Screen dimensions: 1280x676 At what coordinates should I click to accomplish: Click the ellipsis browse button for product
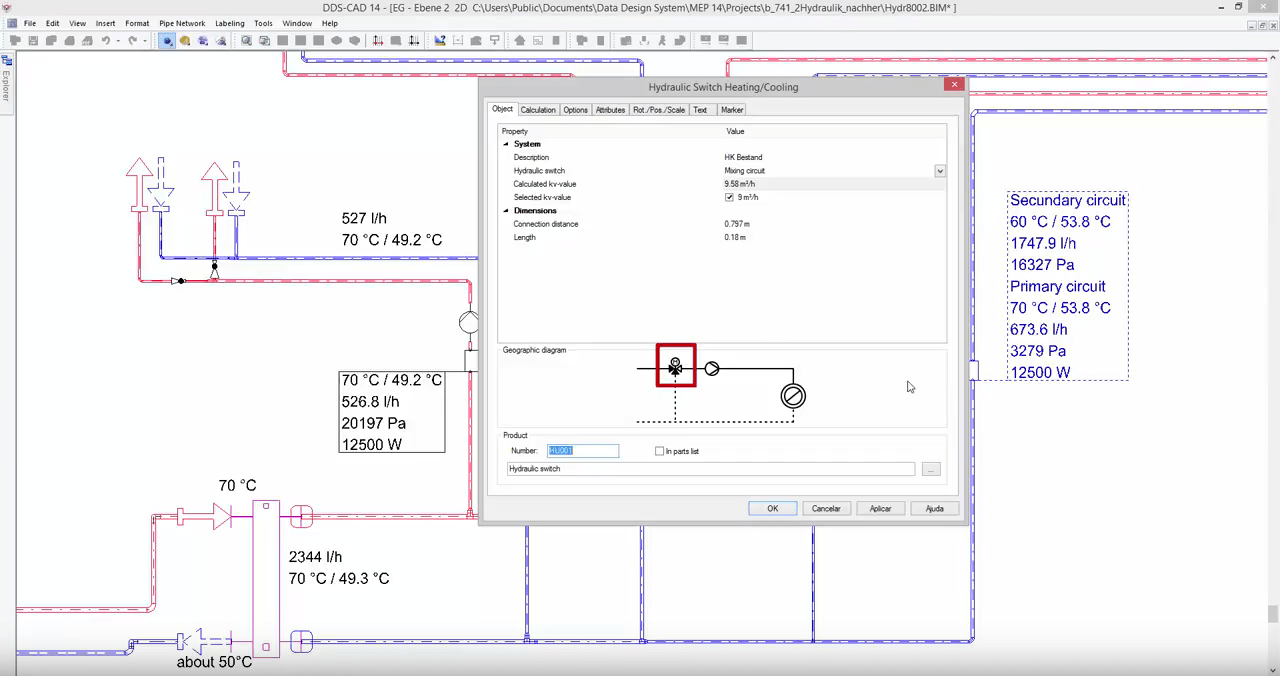tap(931, 469)
